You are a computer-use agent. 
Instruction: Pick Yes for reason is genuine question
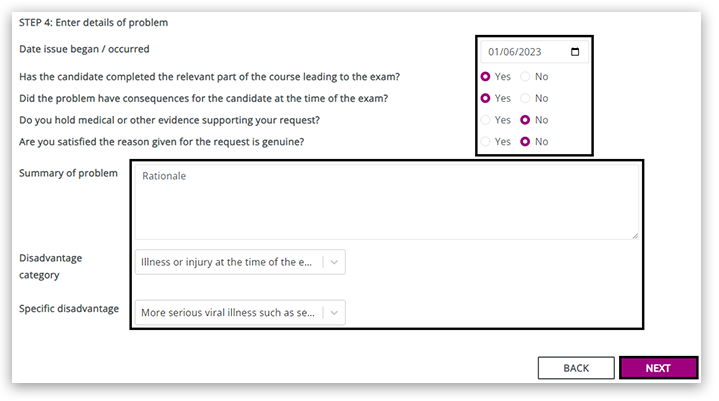tap(486, 142)
